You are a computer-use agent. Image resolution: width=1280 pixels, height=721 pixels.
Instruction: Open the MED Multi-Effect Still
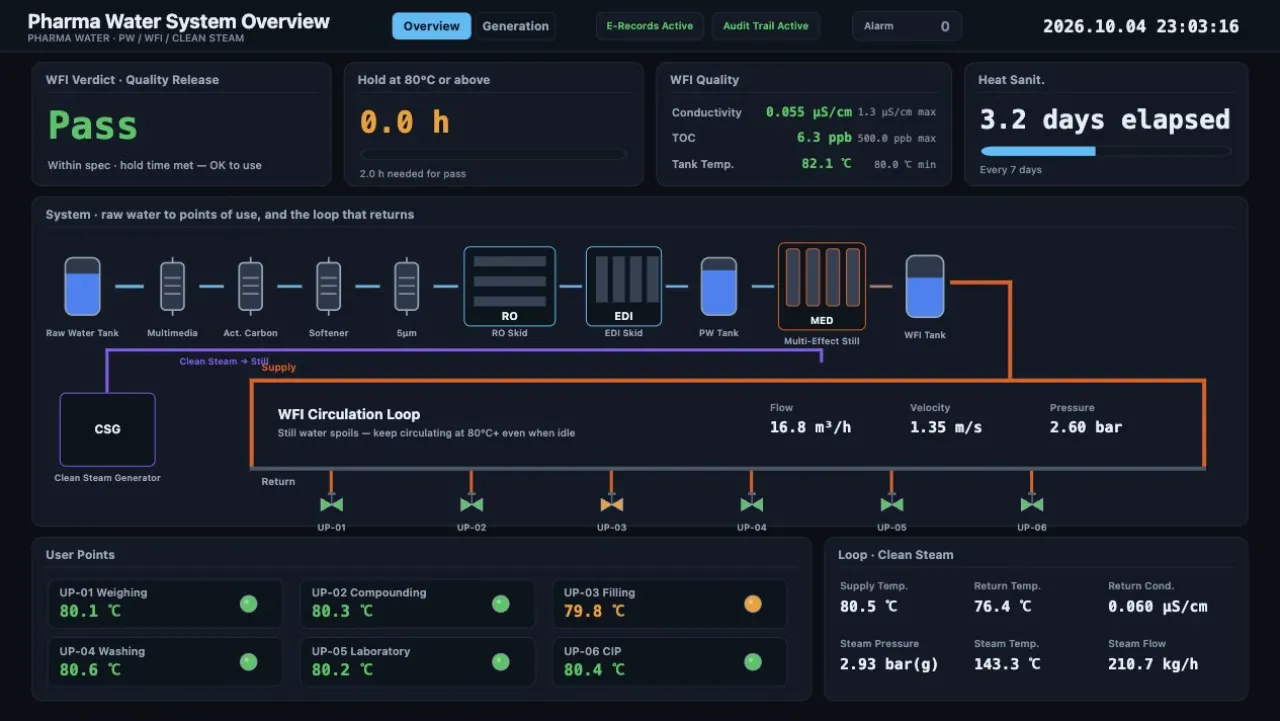click(x=822, y=286)
